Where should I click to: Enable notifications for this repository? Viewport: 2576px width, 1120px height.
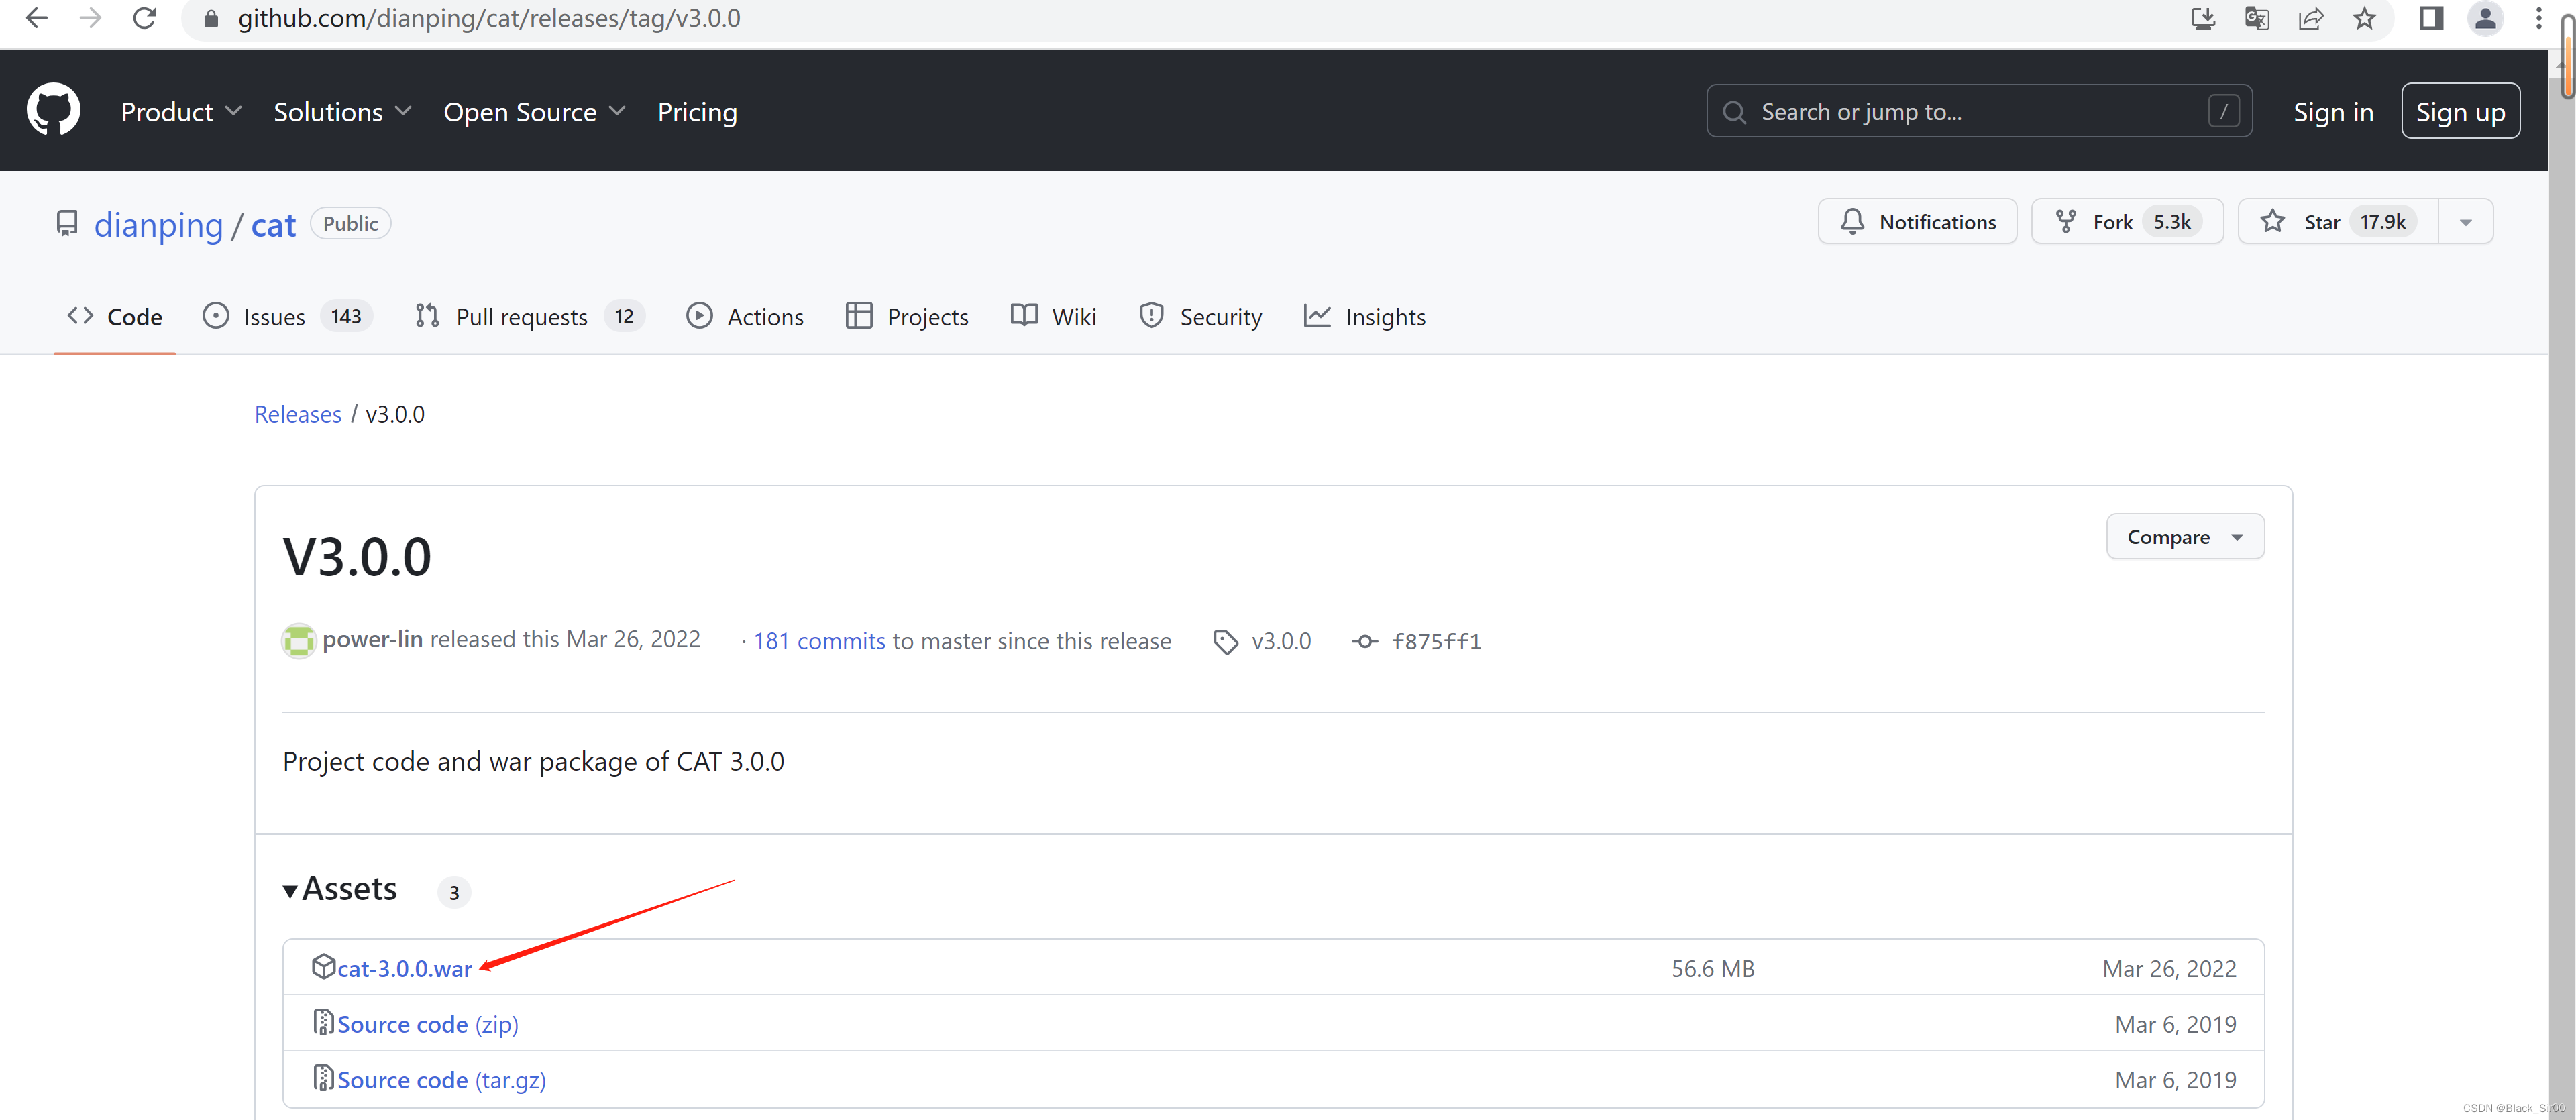click(x=1917, y=221)
